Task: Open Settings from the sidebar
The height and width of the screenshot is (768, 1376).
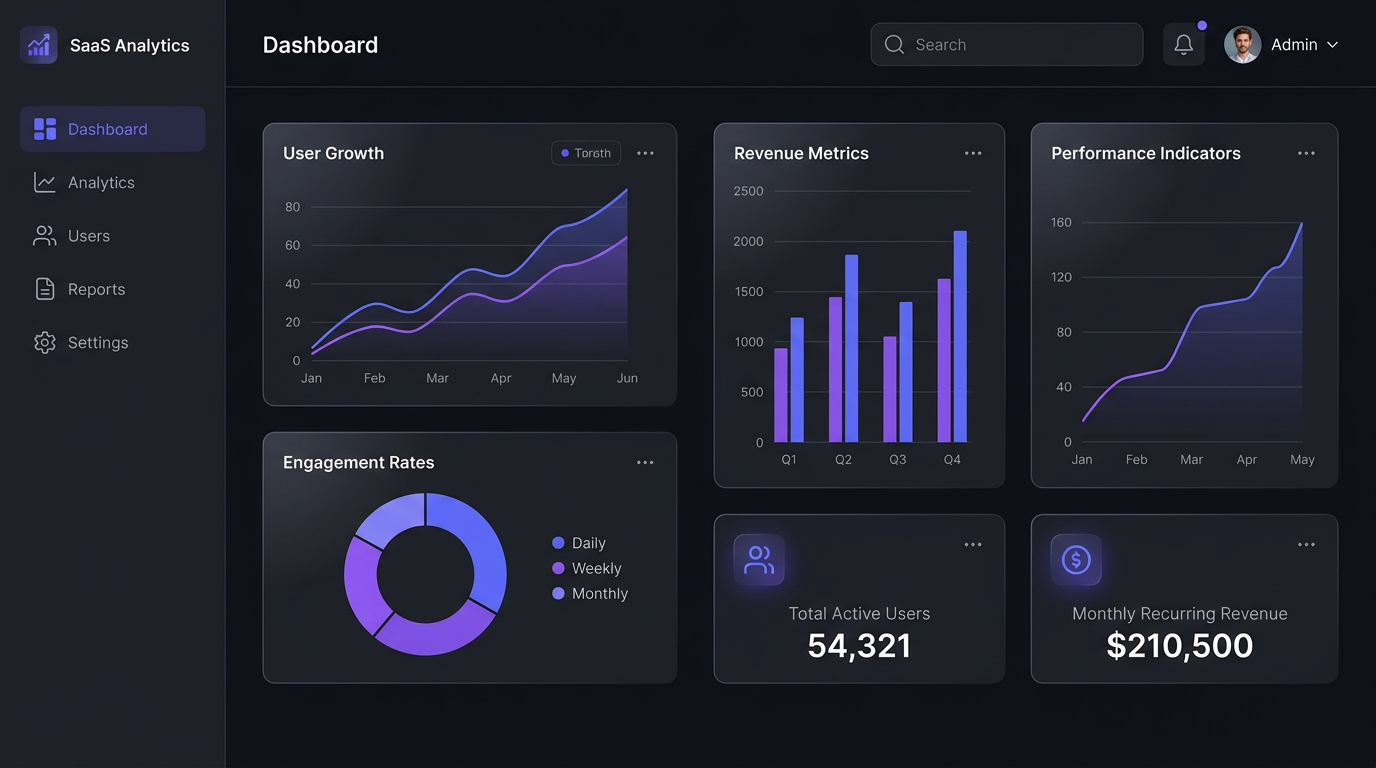Action: click(113, 342)
